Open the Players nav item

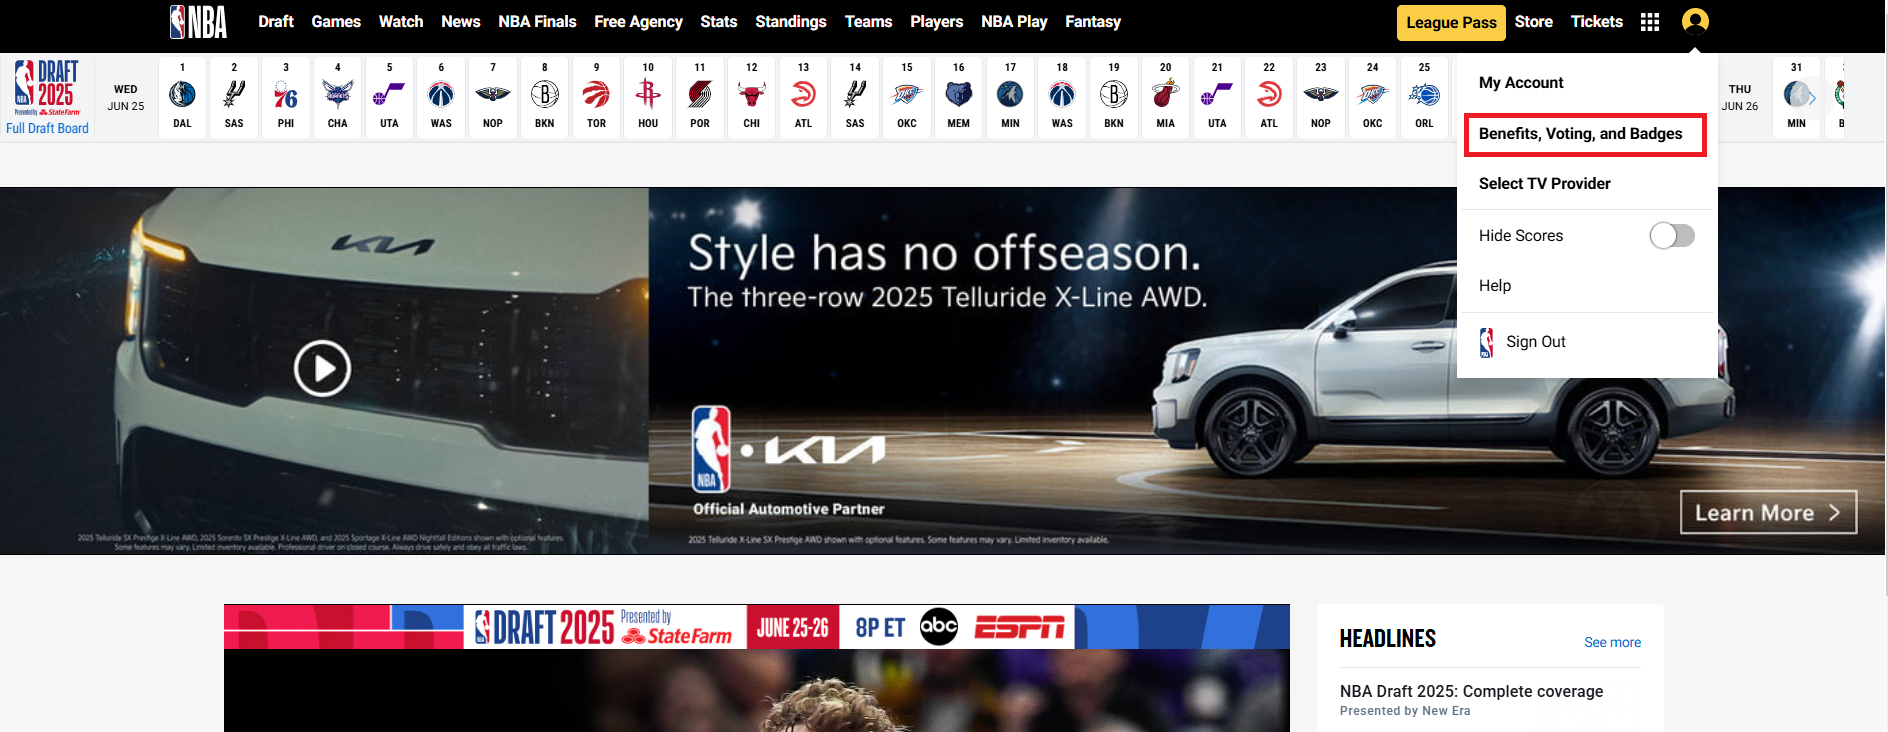coord(937,21)
